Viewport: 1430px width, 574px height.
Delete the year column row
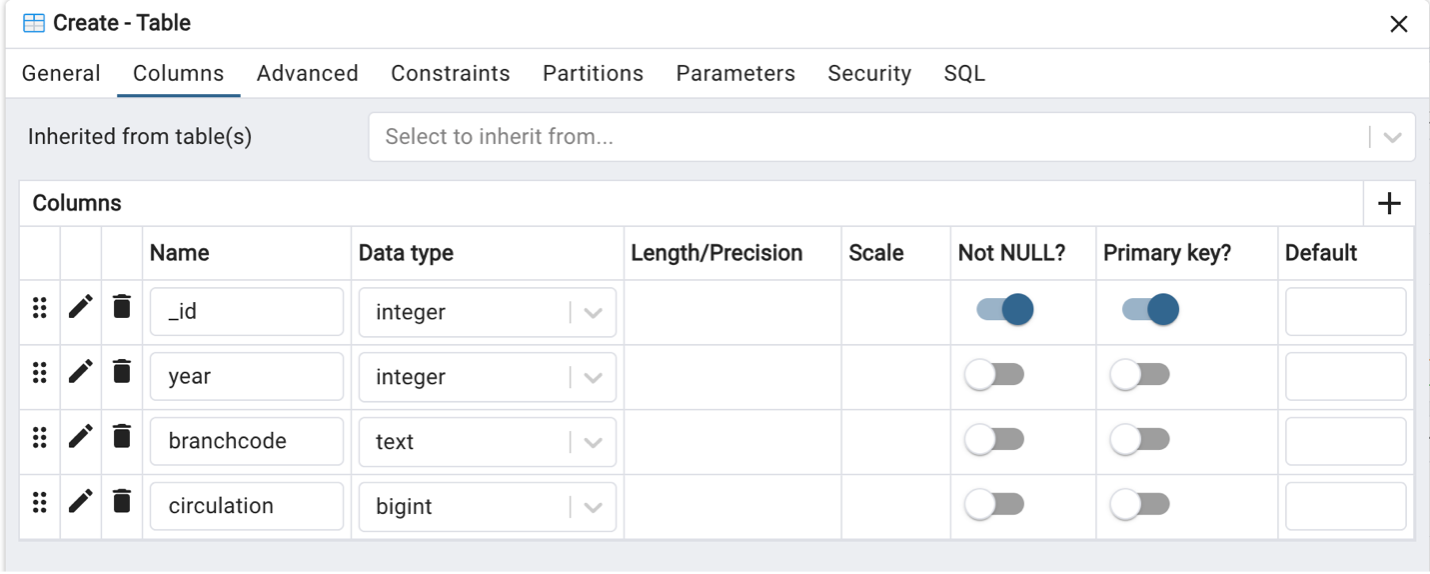click(x=122, y=371)
